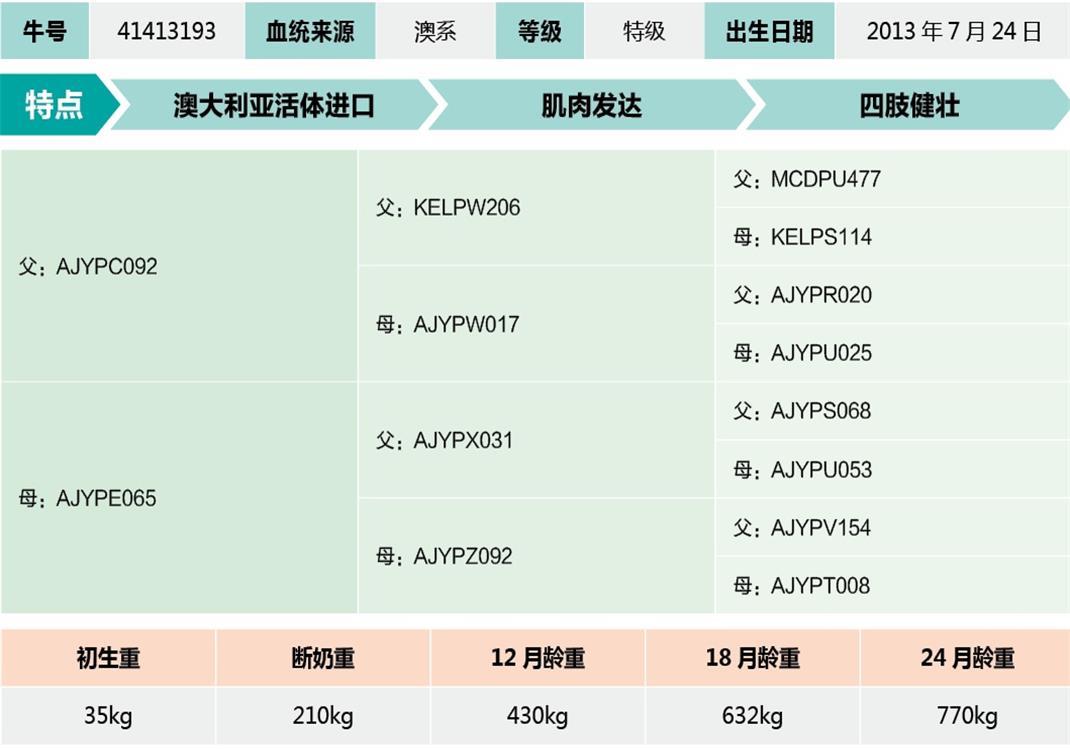The width and height of the screenshot is (1070, 750).
Task: Select the birth date 2013年7月24日
Action: [953, 31]
